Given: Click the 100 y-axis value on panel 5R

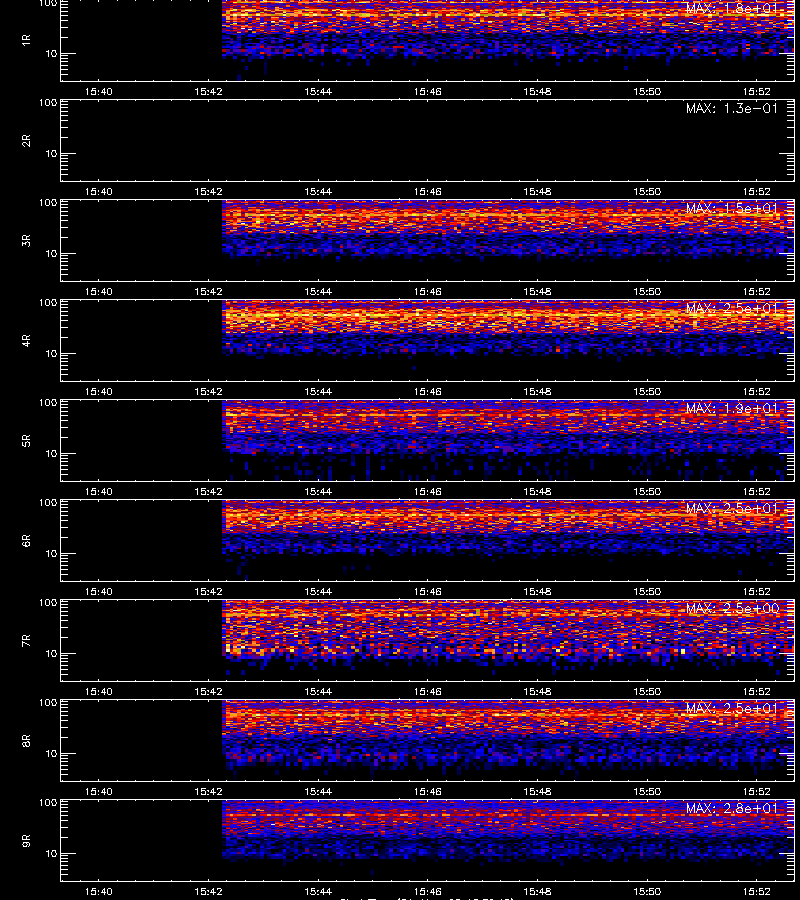Looking at the screenshot, I should pos(48,403).
